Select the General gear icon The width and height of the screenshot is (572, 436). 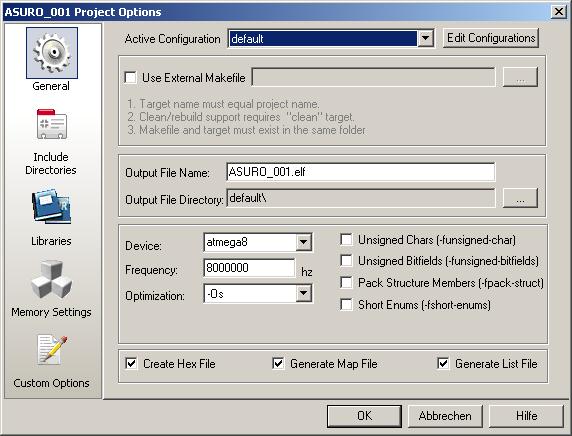(x=52, y=53)
